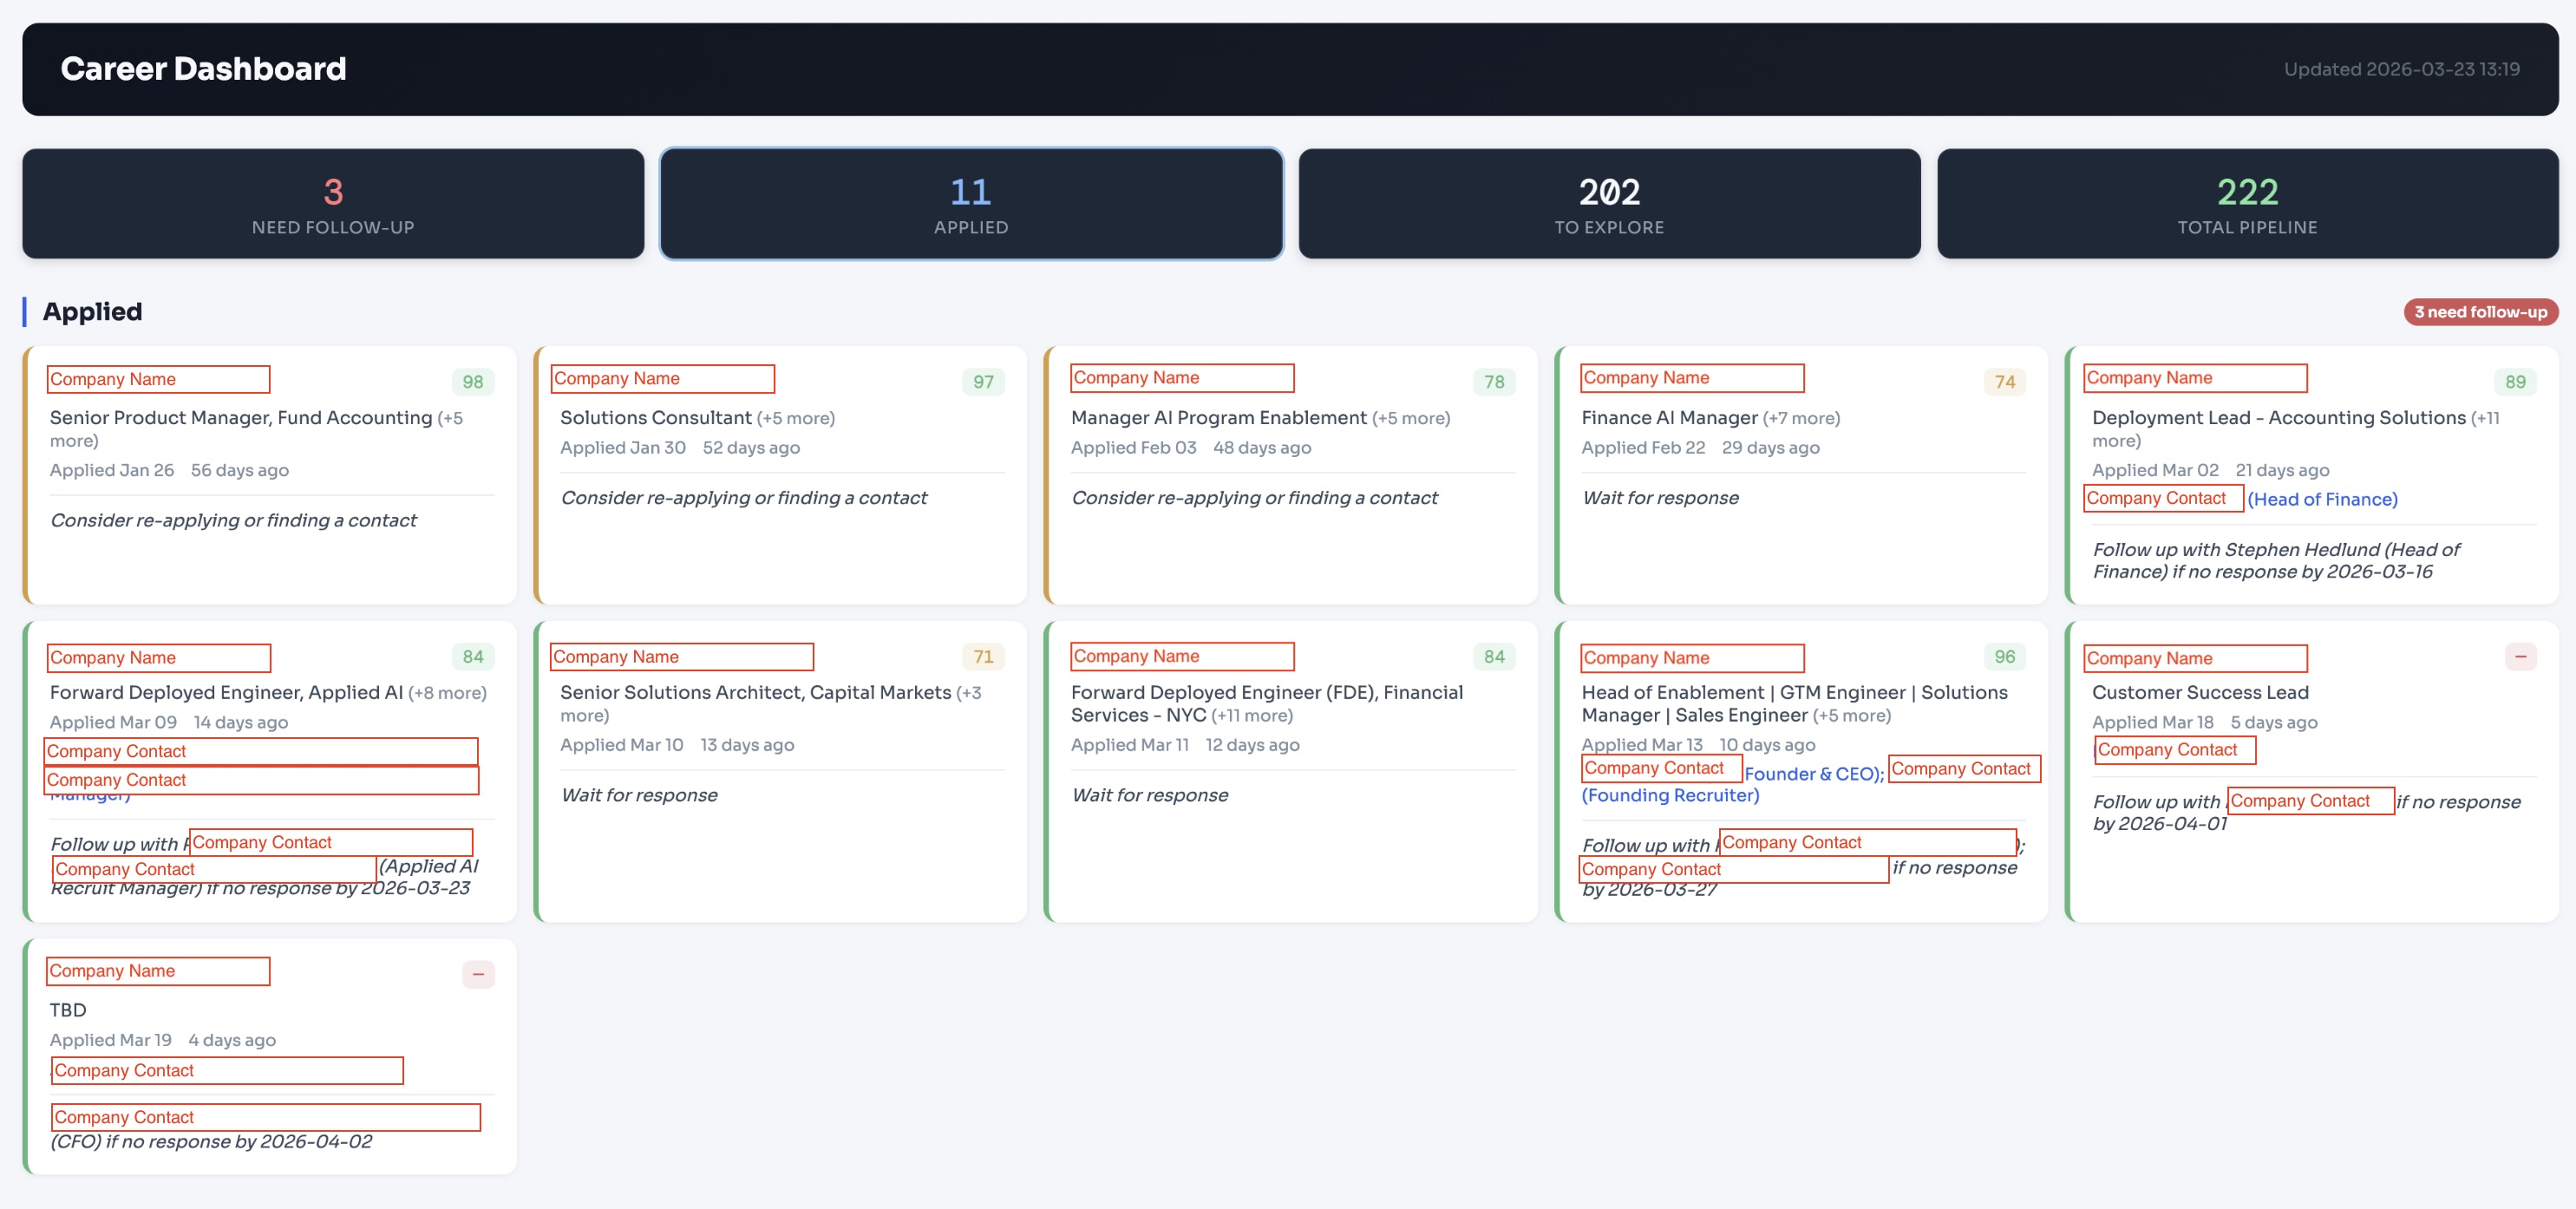Screen dimensions: 2576x1209
Task: Open the Total Pipeline stat card
Action: (2247, 204)
